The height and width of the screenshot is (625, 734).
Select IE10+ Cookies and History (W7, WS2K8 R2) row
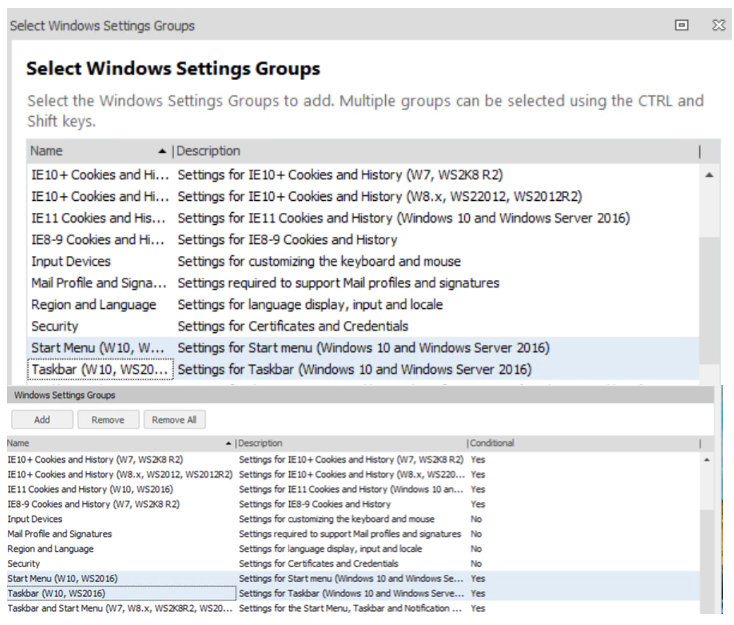point(353,460)
